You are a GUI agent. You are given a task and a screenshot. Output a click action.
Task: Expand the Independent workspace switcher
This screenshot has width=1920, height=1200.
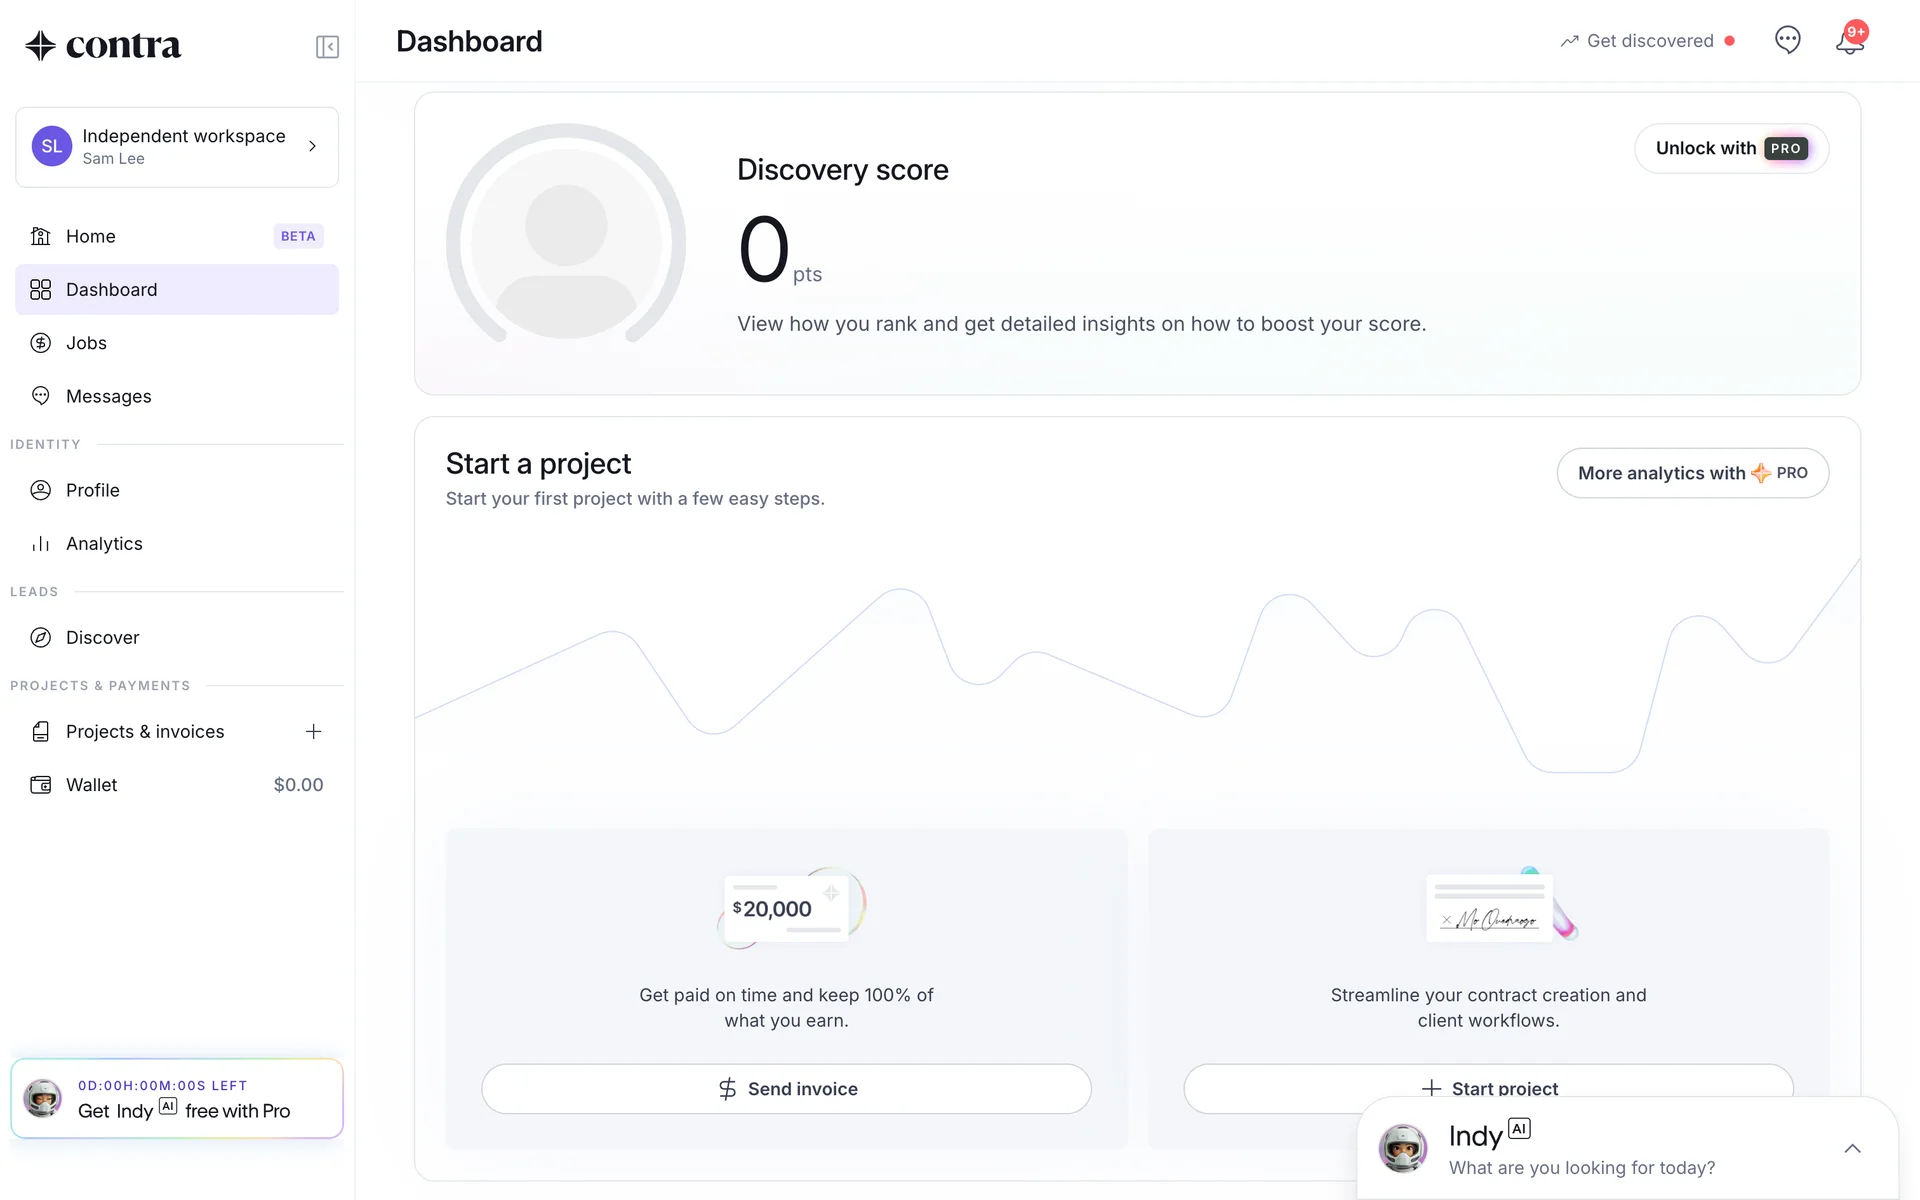point(177,147)
